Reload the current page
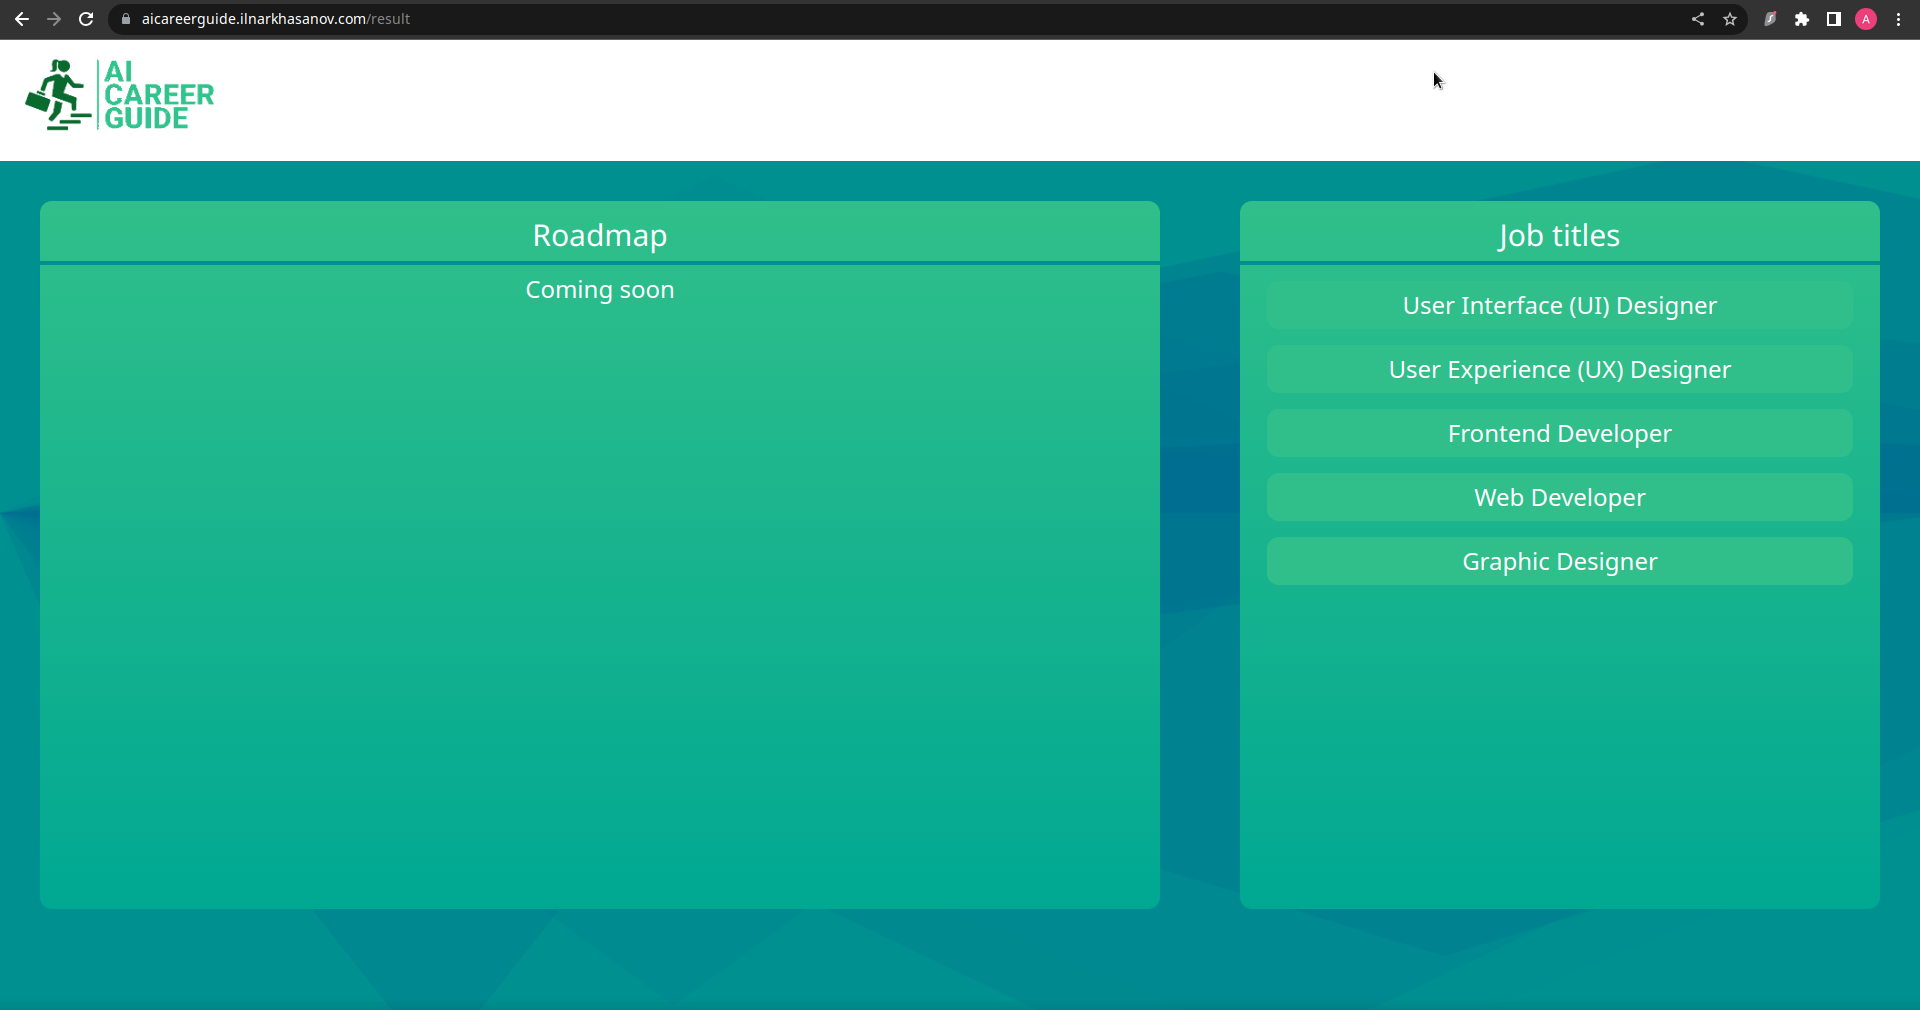The image size is (1920, 1010). point(86,19)
